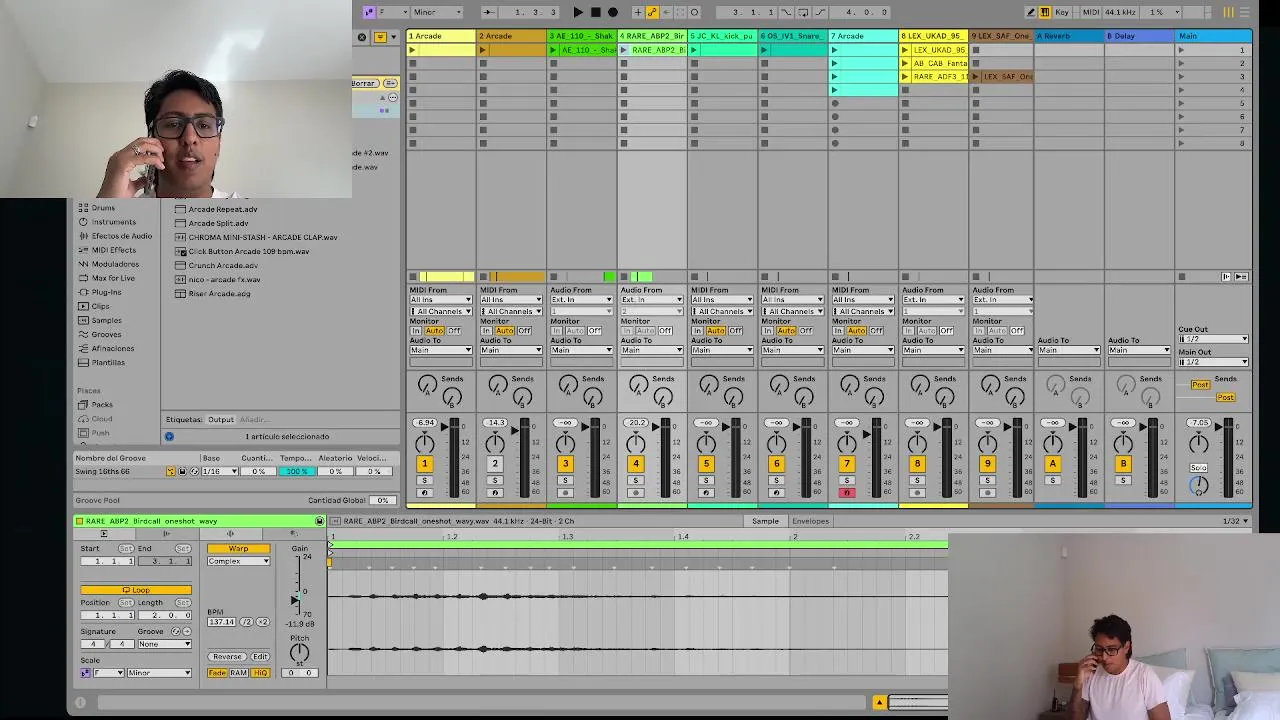Image resolution: width=1280 pixels, height=720 pixels.
Task: Halve clip tempo with /2 button
Action: click(248, 622)
